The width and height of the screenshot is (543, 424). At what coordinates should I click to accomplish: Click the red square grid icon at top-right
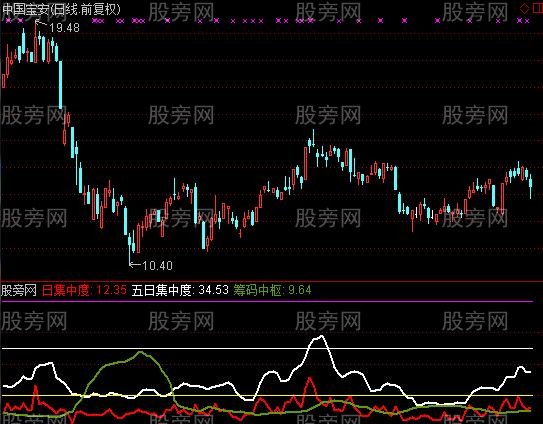[x=537, y=9]
